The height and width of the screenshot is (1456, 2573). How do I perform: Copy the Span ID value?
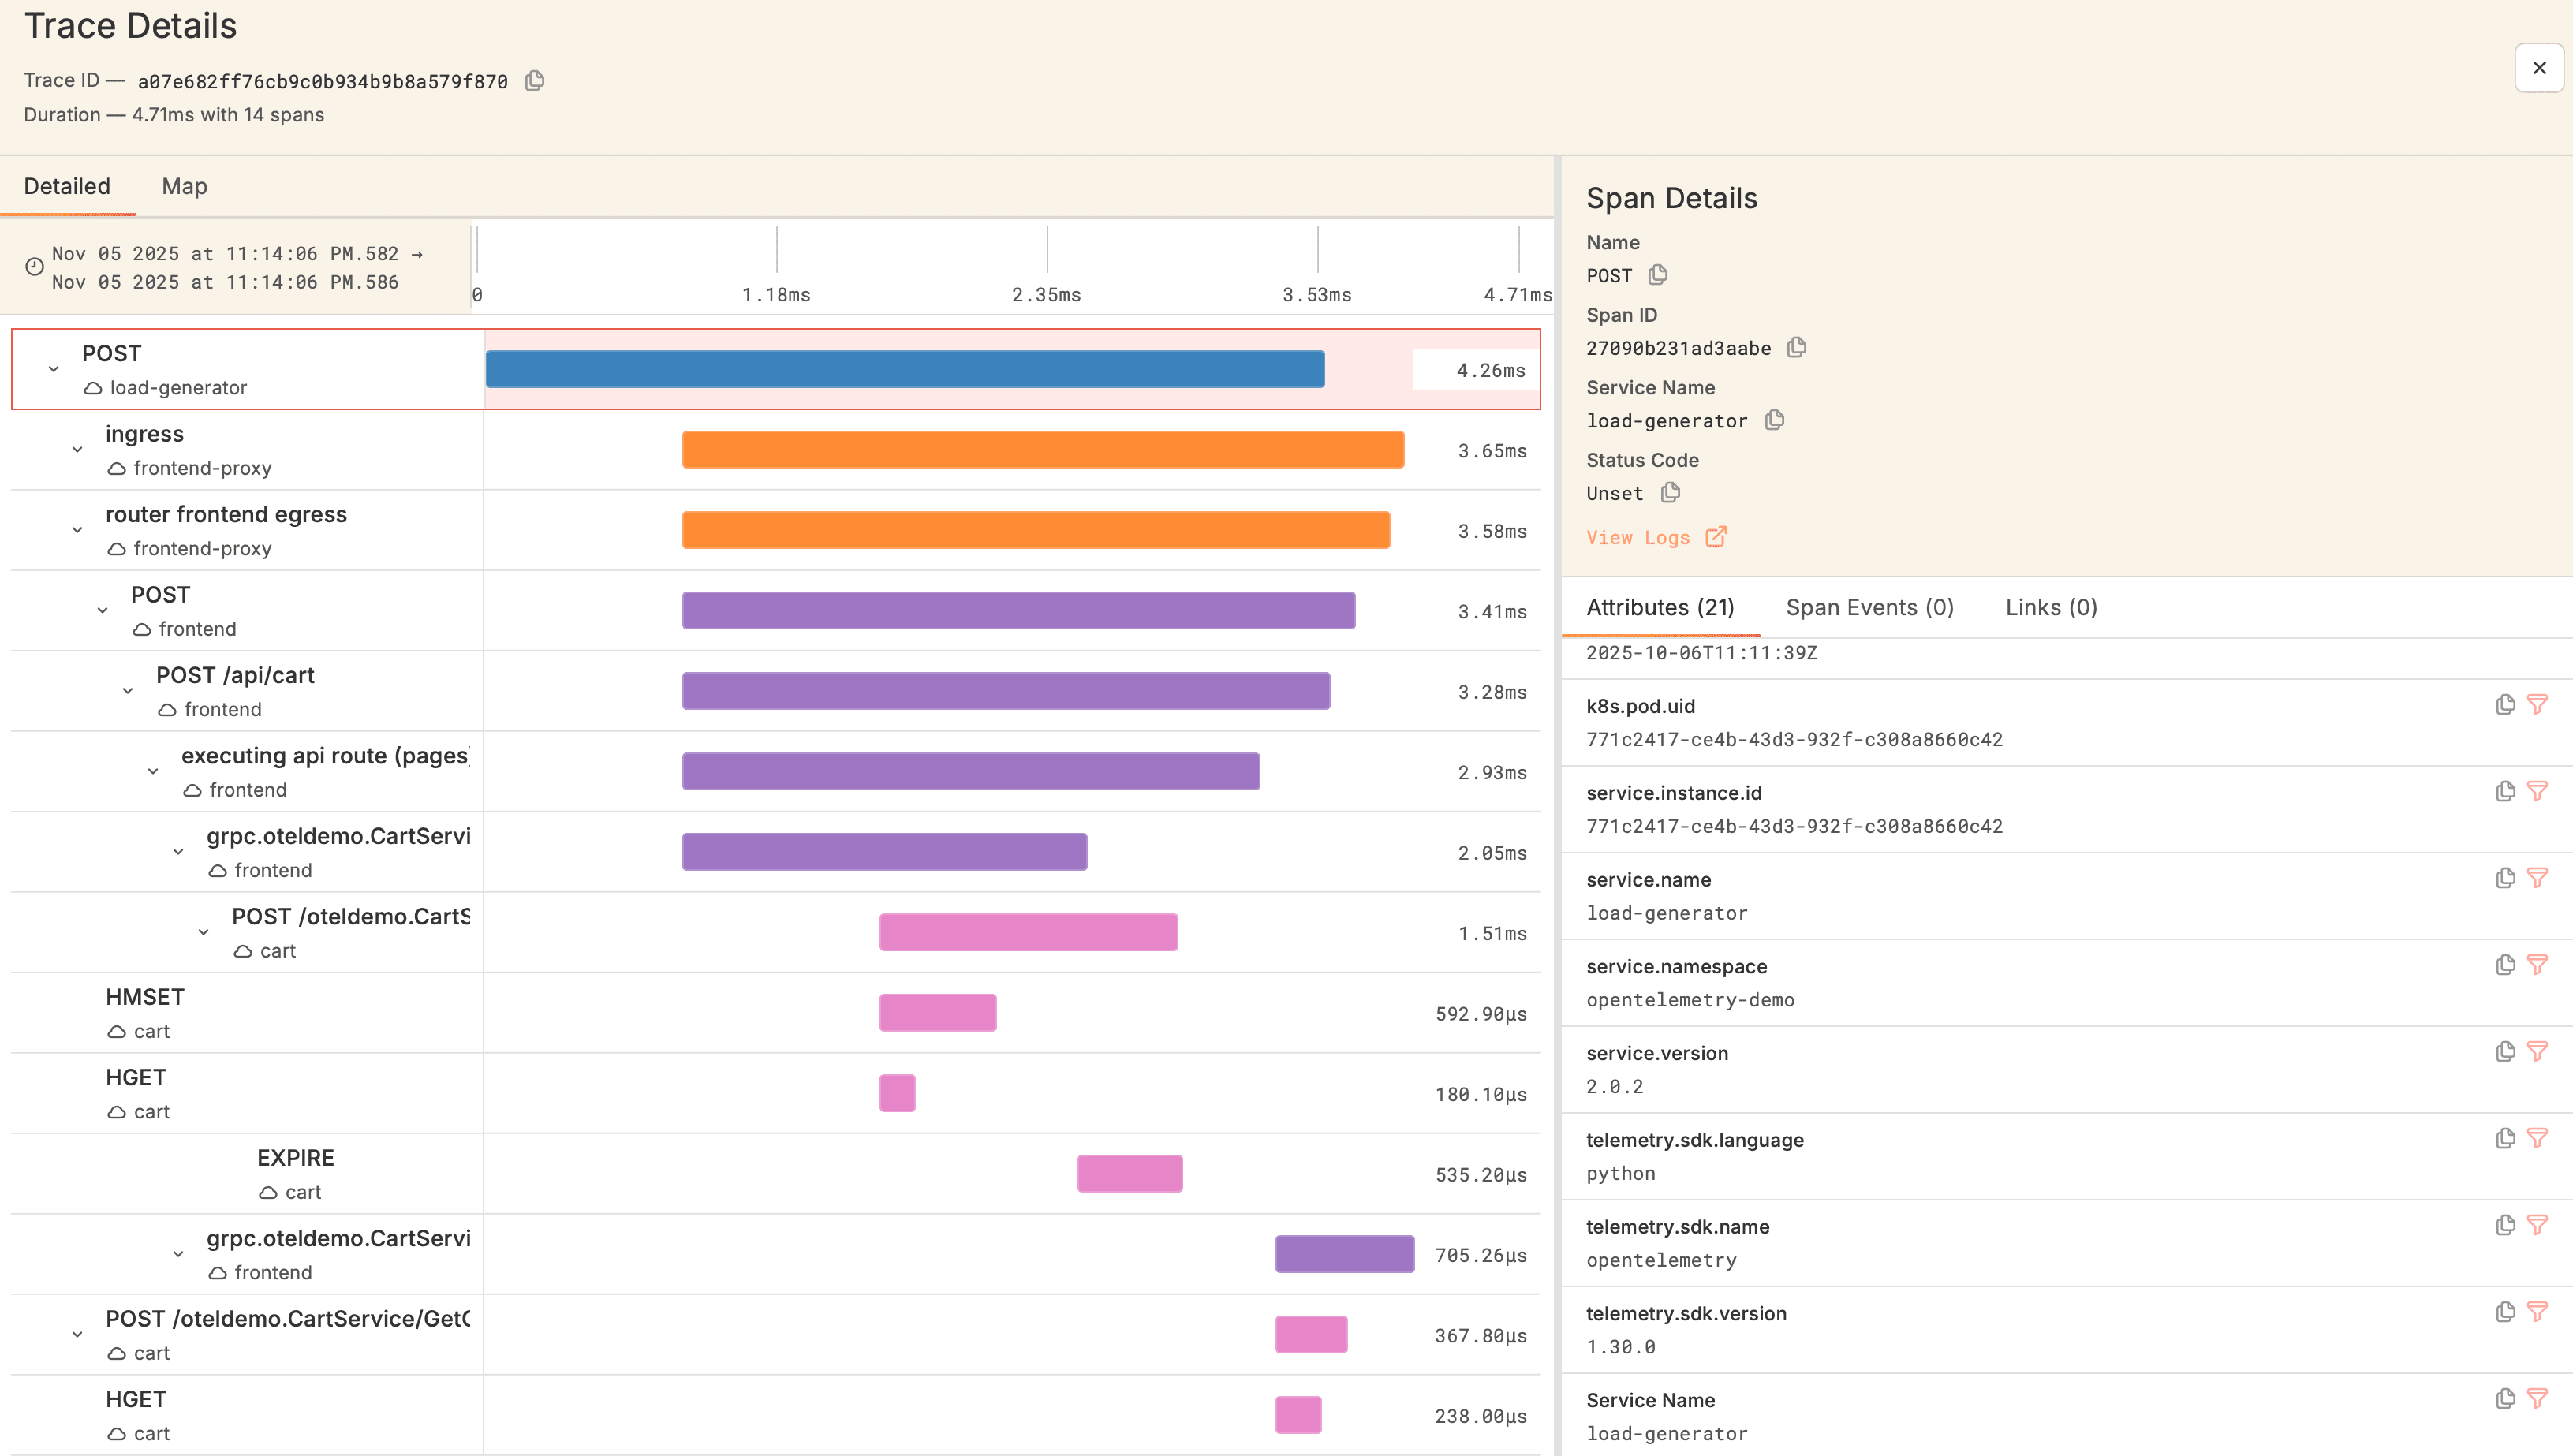[1796, 347]
